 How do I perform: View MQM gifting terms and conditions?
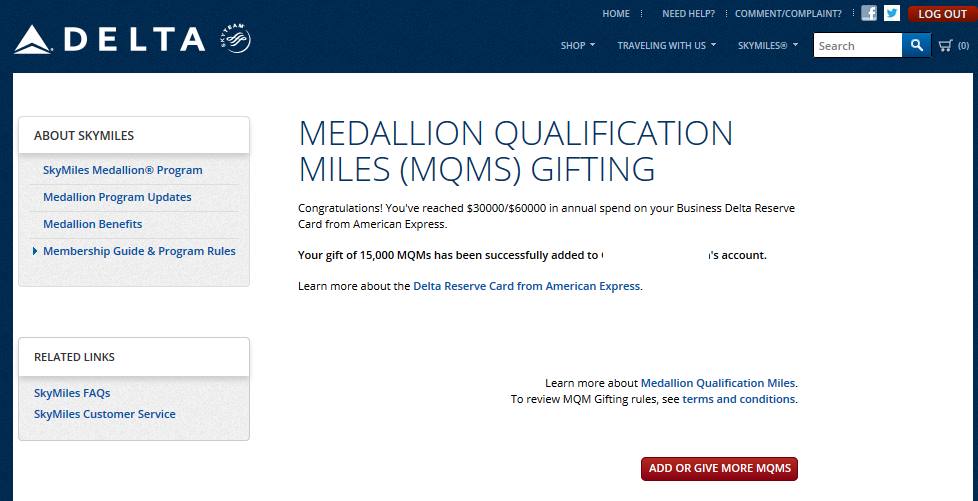pyautogui.click(x=738, y=399)
